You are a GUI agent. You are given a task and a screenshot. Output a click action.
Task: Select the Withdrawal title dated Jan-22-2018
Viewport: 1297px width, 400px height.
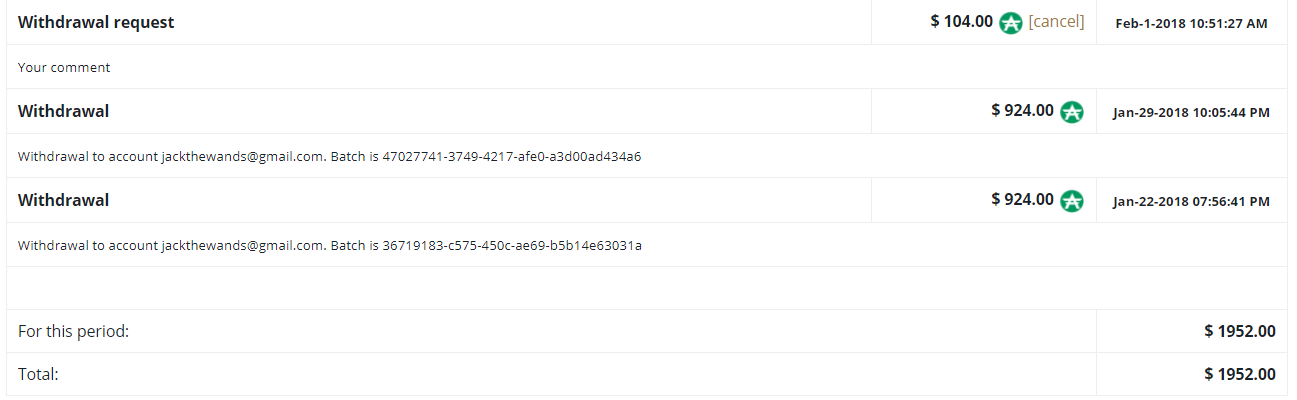click(x=64, y=200)
